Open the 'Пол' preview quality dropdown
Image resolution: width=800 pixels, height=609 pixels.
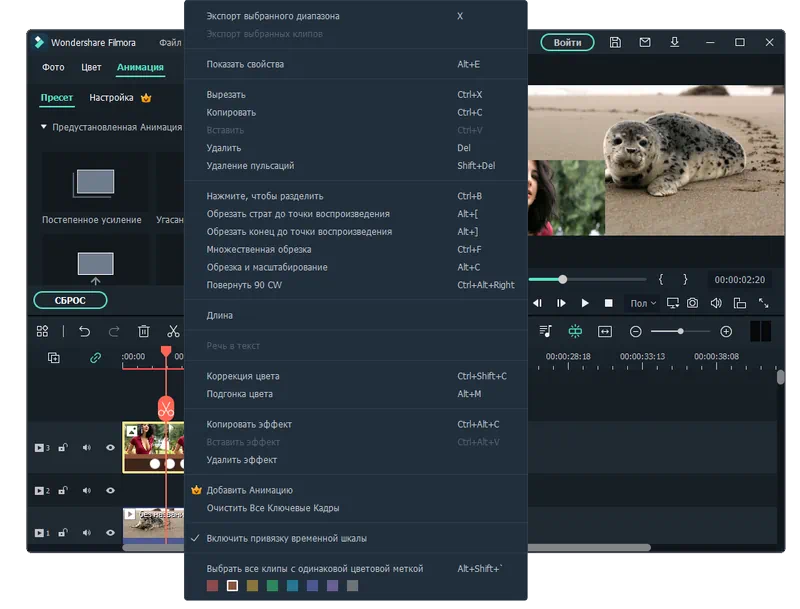pyautogui.click(x=641, y=303)
